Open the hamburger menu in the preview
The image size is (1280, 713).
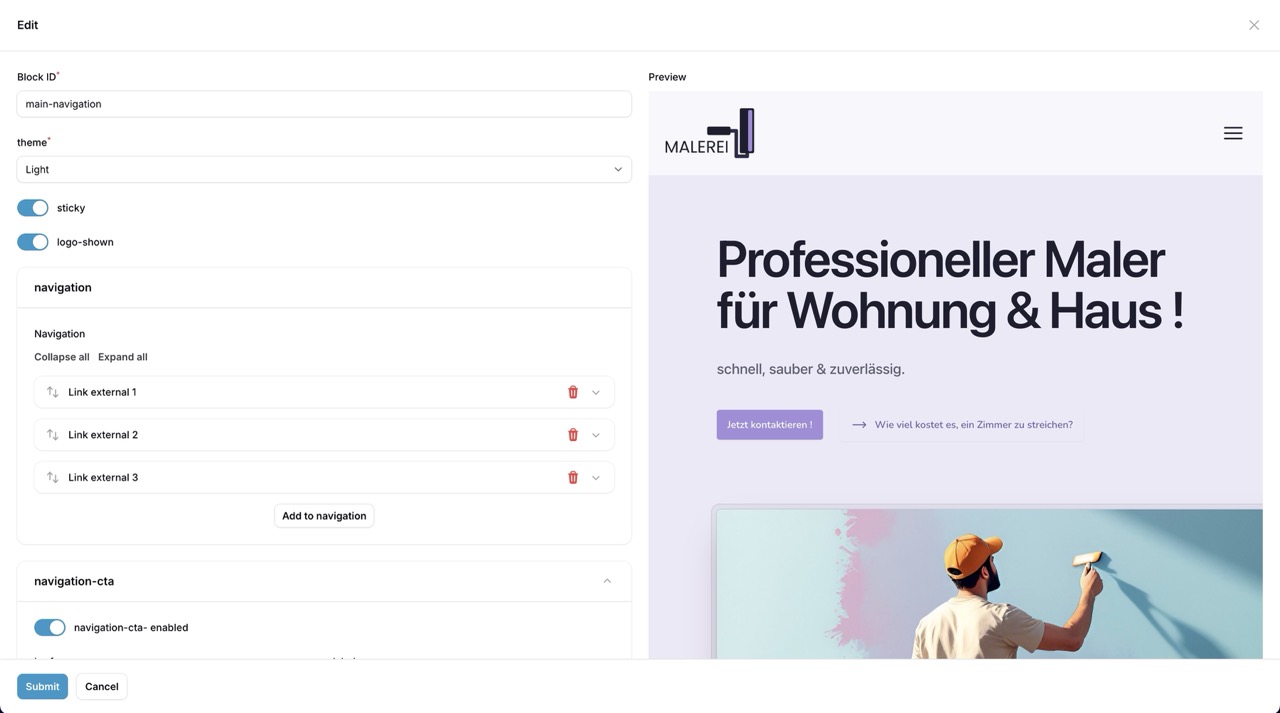pos(1232,132)
